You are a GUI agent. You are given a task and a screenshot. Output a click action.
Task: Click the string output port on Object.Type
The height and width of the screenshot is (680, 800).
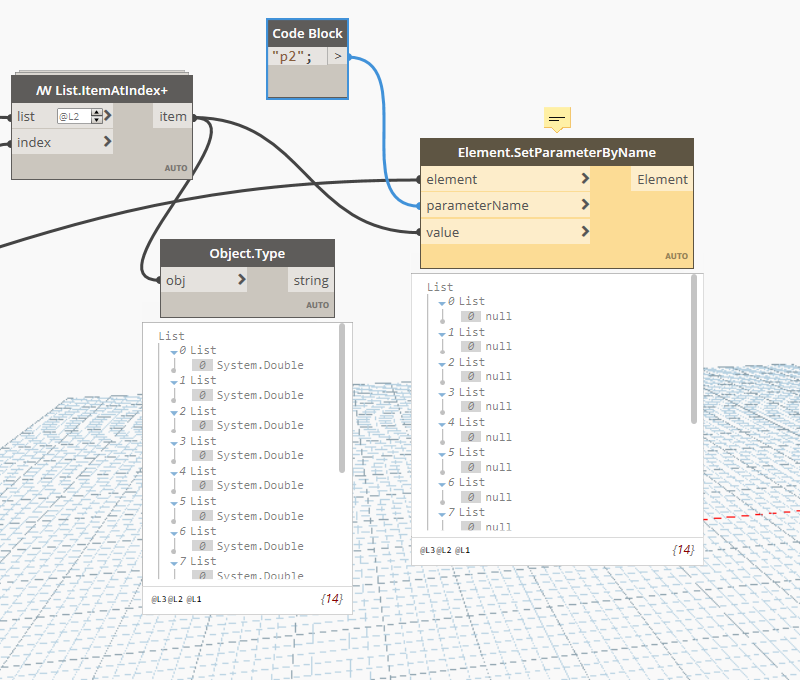pos(310,280)
